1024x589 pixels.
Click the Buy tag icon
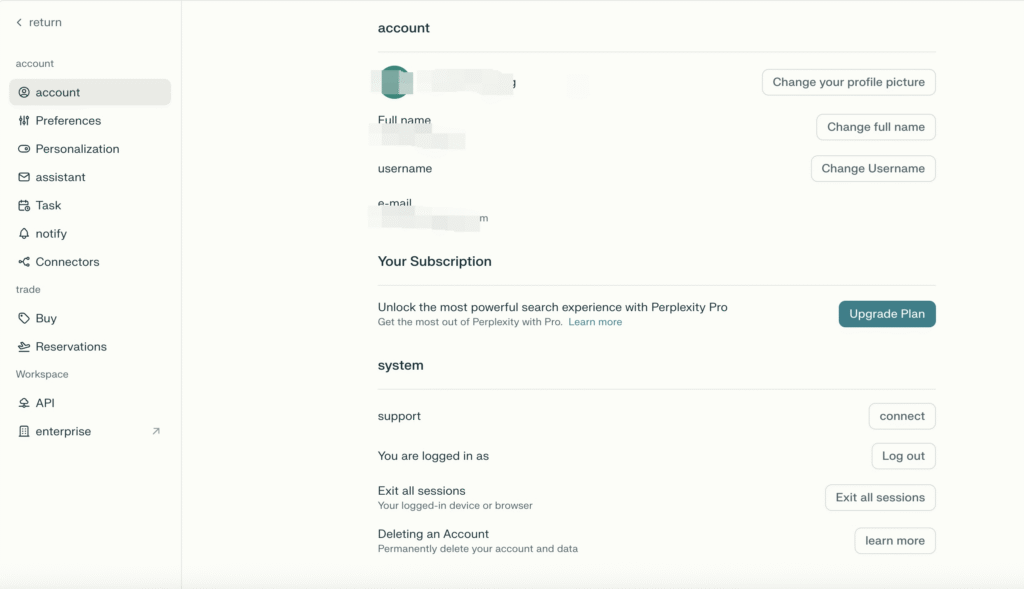[x=24, y=318]
